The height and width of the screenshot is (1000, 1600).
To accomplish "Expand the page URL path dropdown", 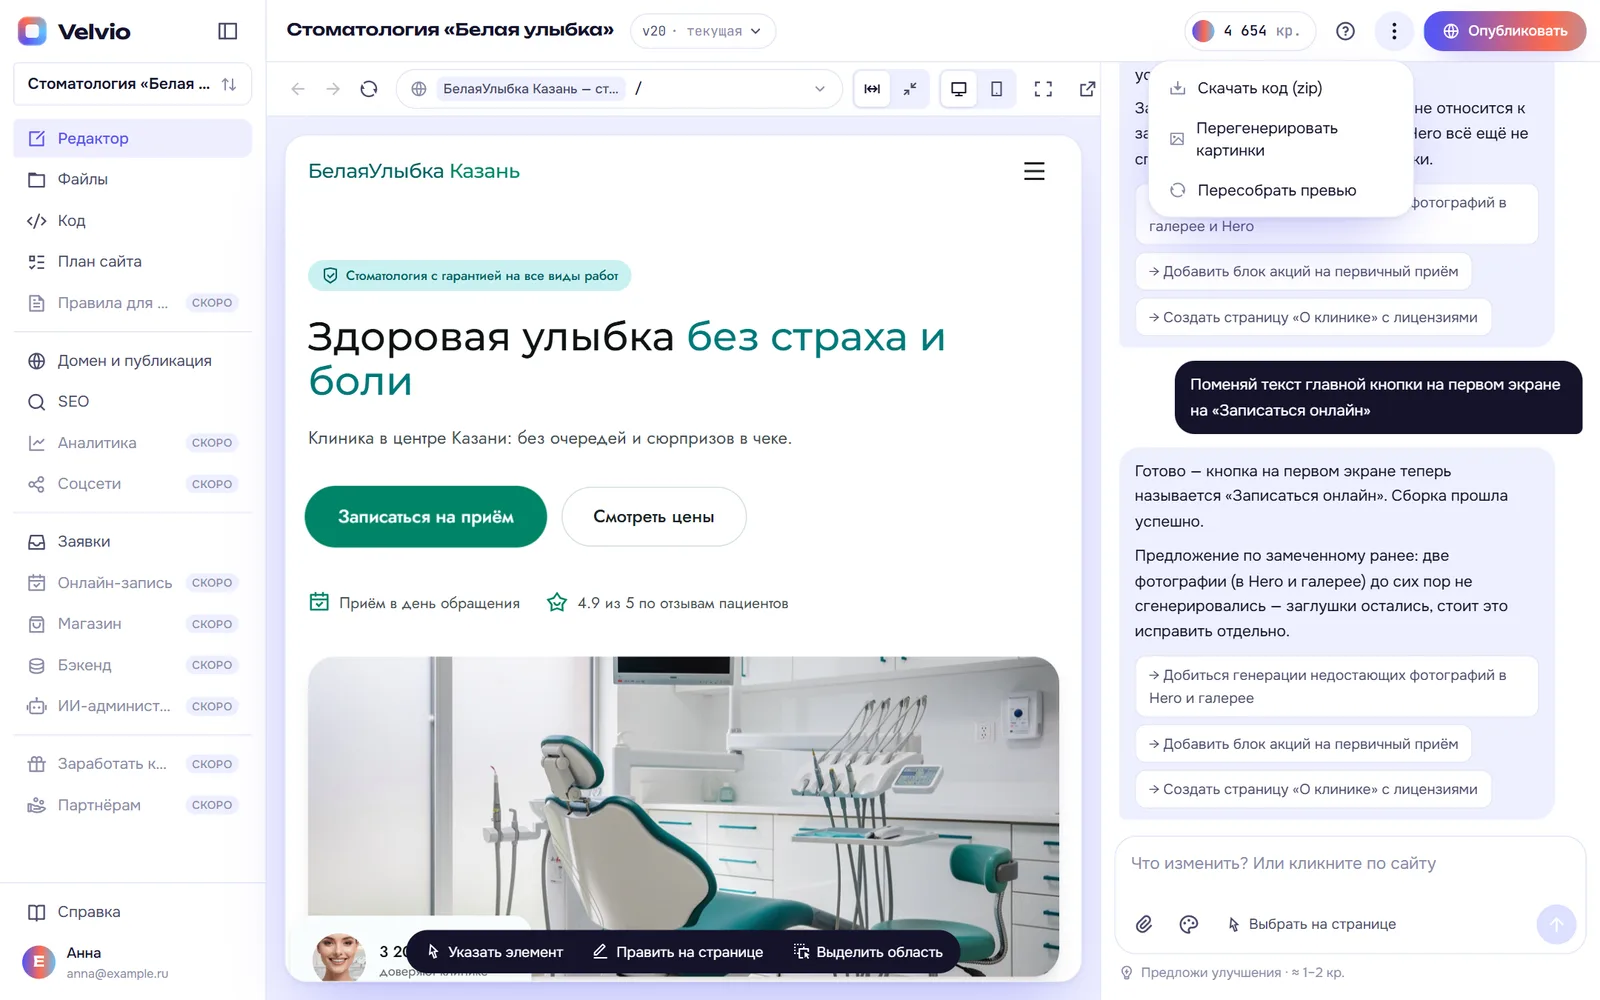I will [x=820, y=89].
